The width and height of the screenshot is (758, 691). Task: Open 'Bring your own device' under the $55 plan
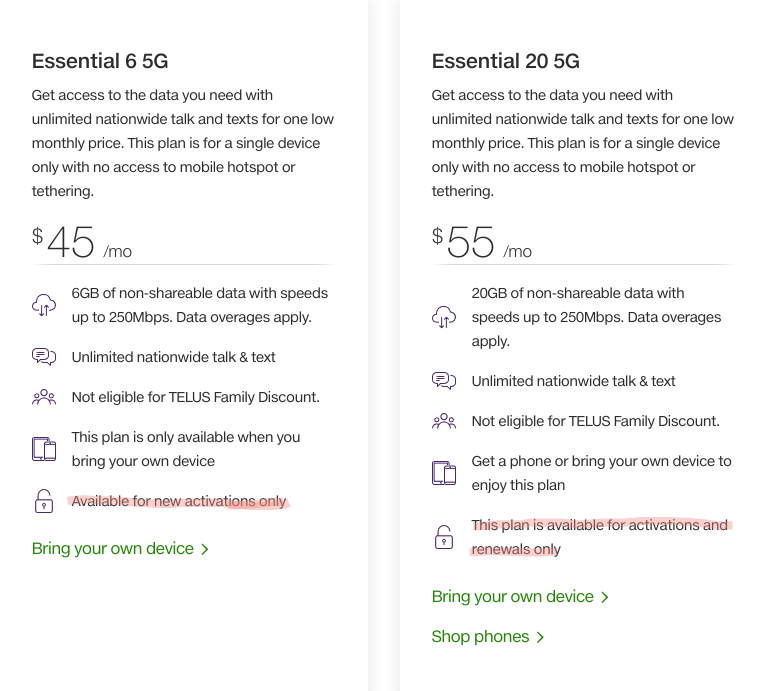pyautogui.click(x=512, y=597)
